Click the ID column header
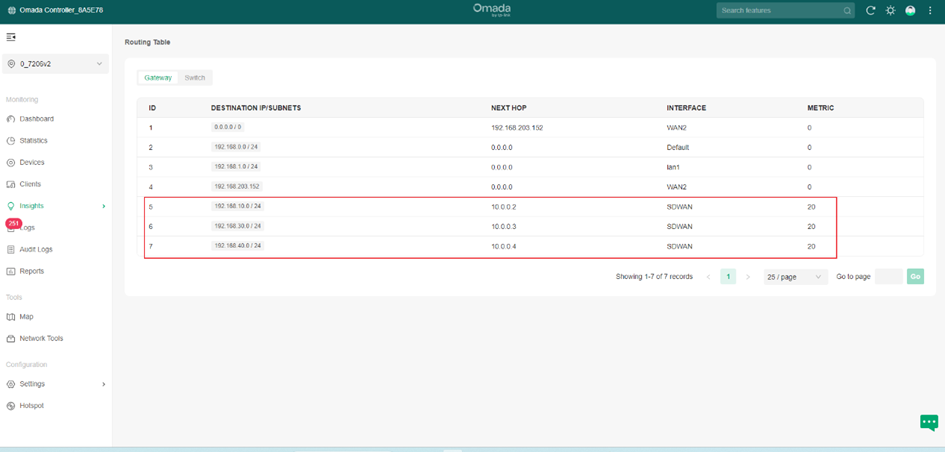The height and width of the screenshot is (452, 945). 152,108
